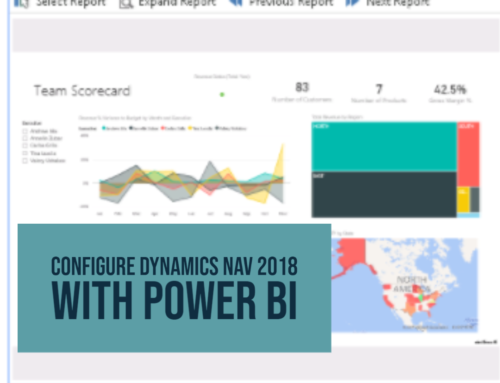Click the red Carlos Grilo legend dot
Screen dimensions: 500x383
pyautogui.click(x=163, y=128)
